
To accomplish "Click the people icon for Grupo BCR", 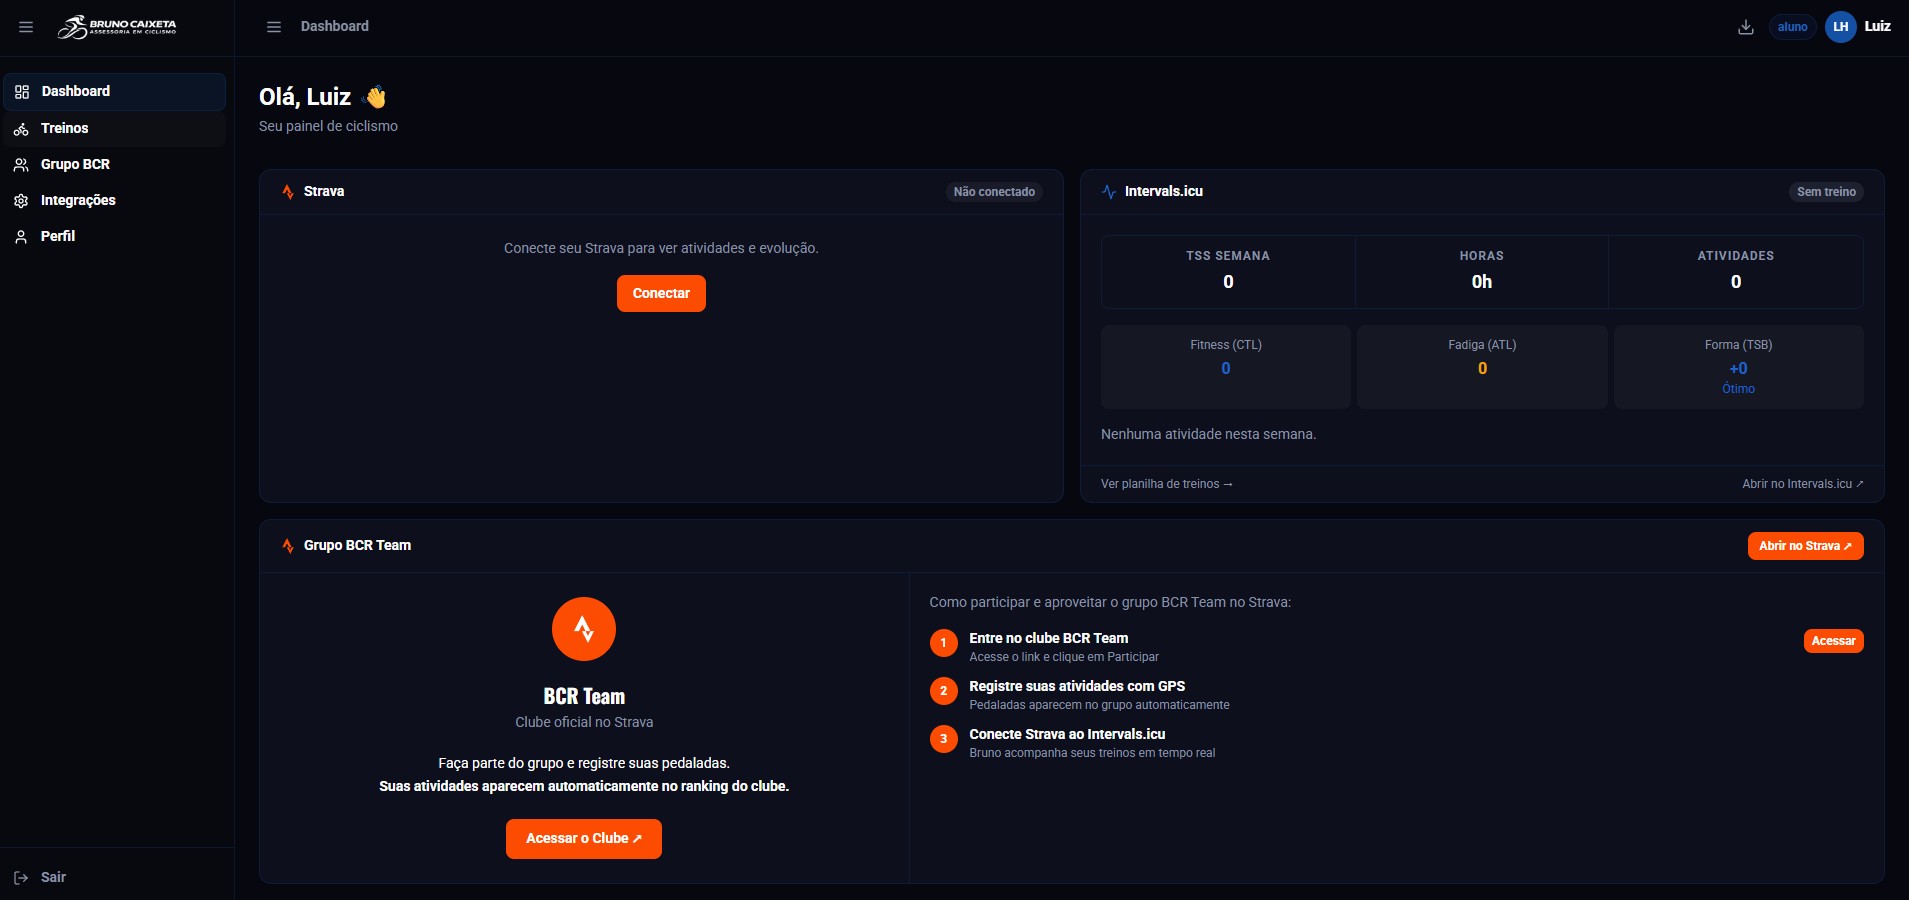I will [21, 165].
